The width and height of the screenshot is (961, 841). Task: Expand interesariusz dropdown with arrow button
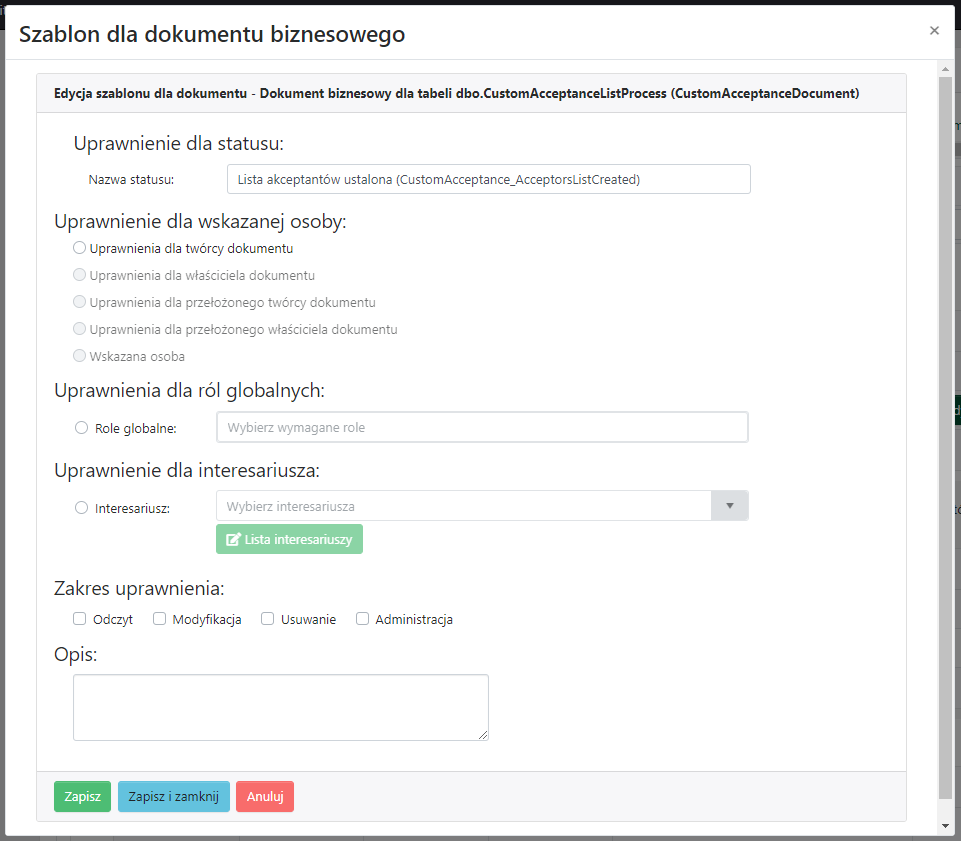[729, 506]
